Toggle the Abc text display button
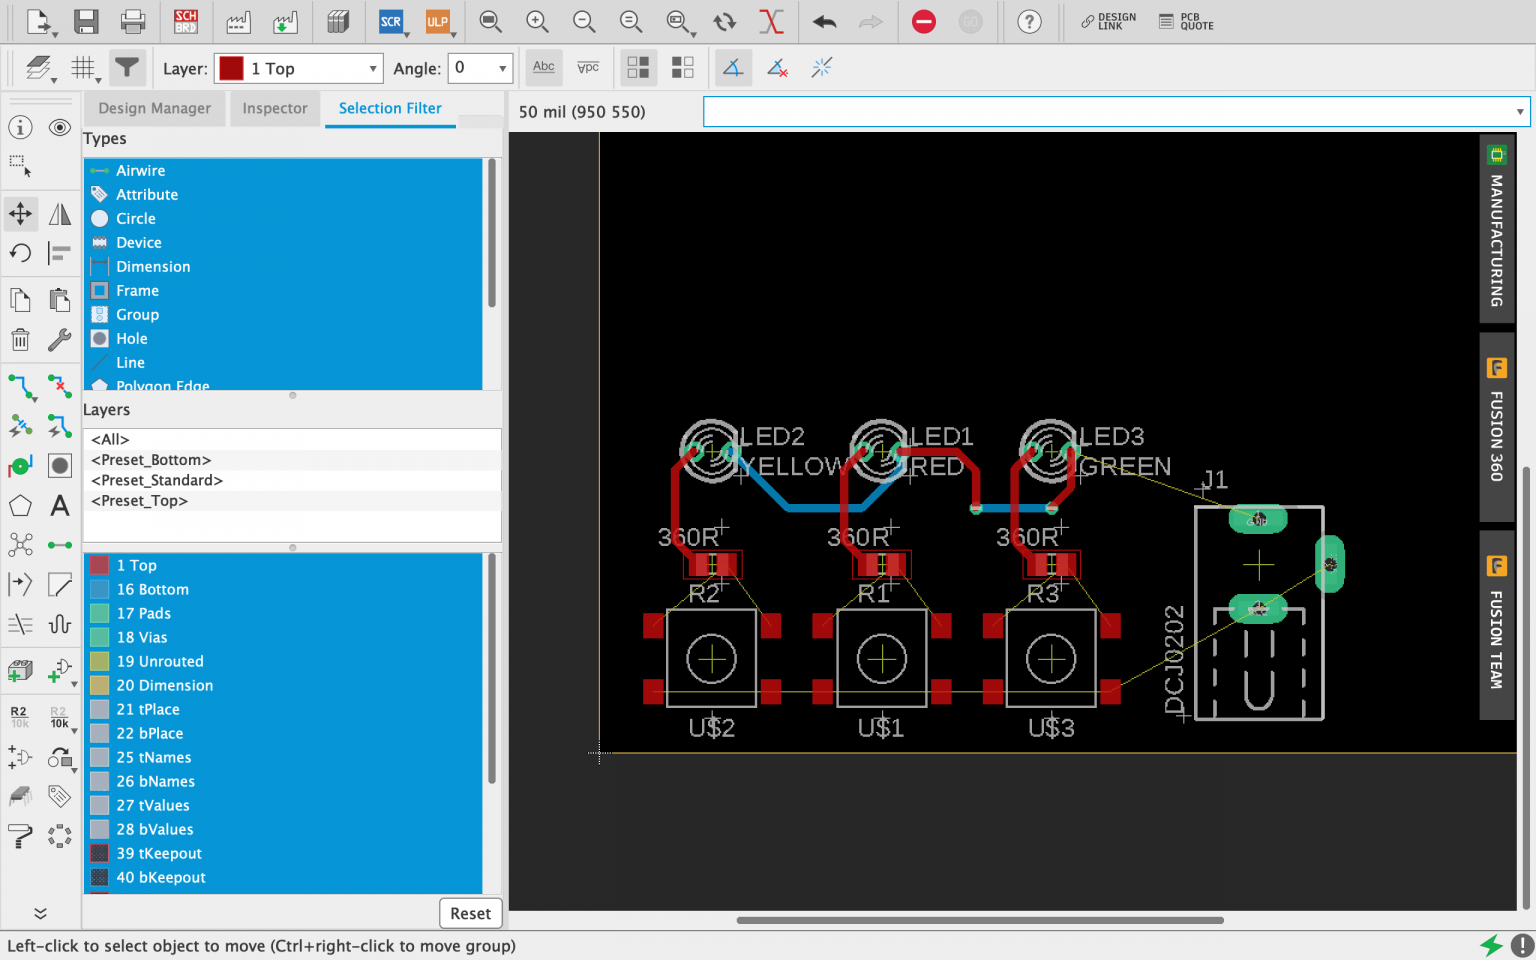 pos(543,67)
